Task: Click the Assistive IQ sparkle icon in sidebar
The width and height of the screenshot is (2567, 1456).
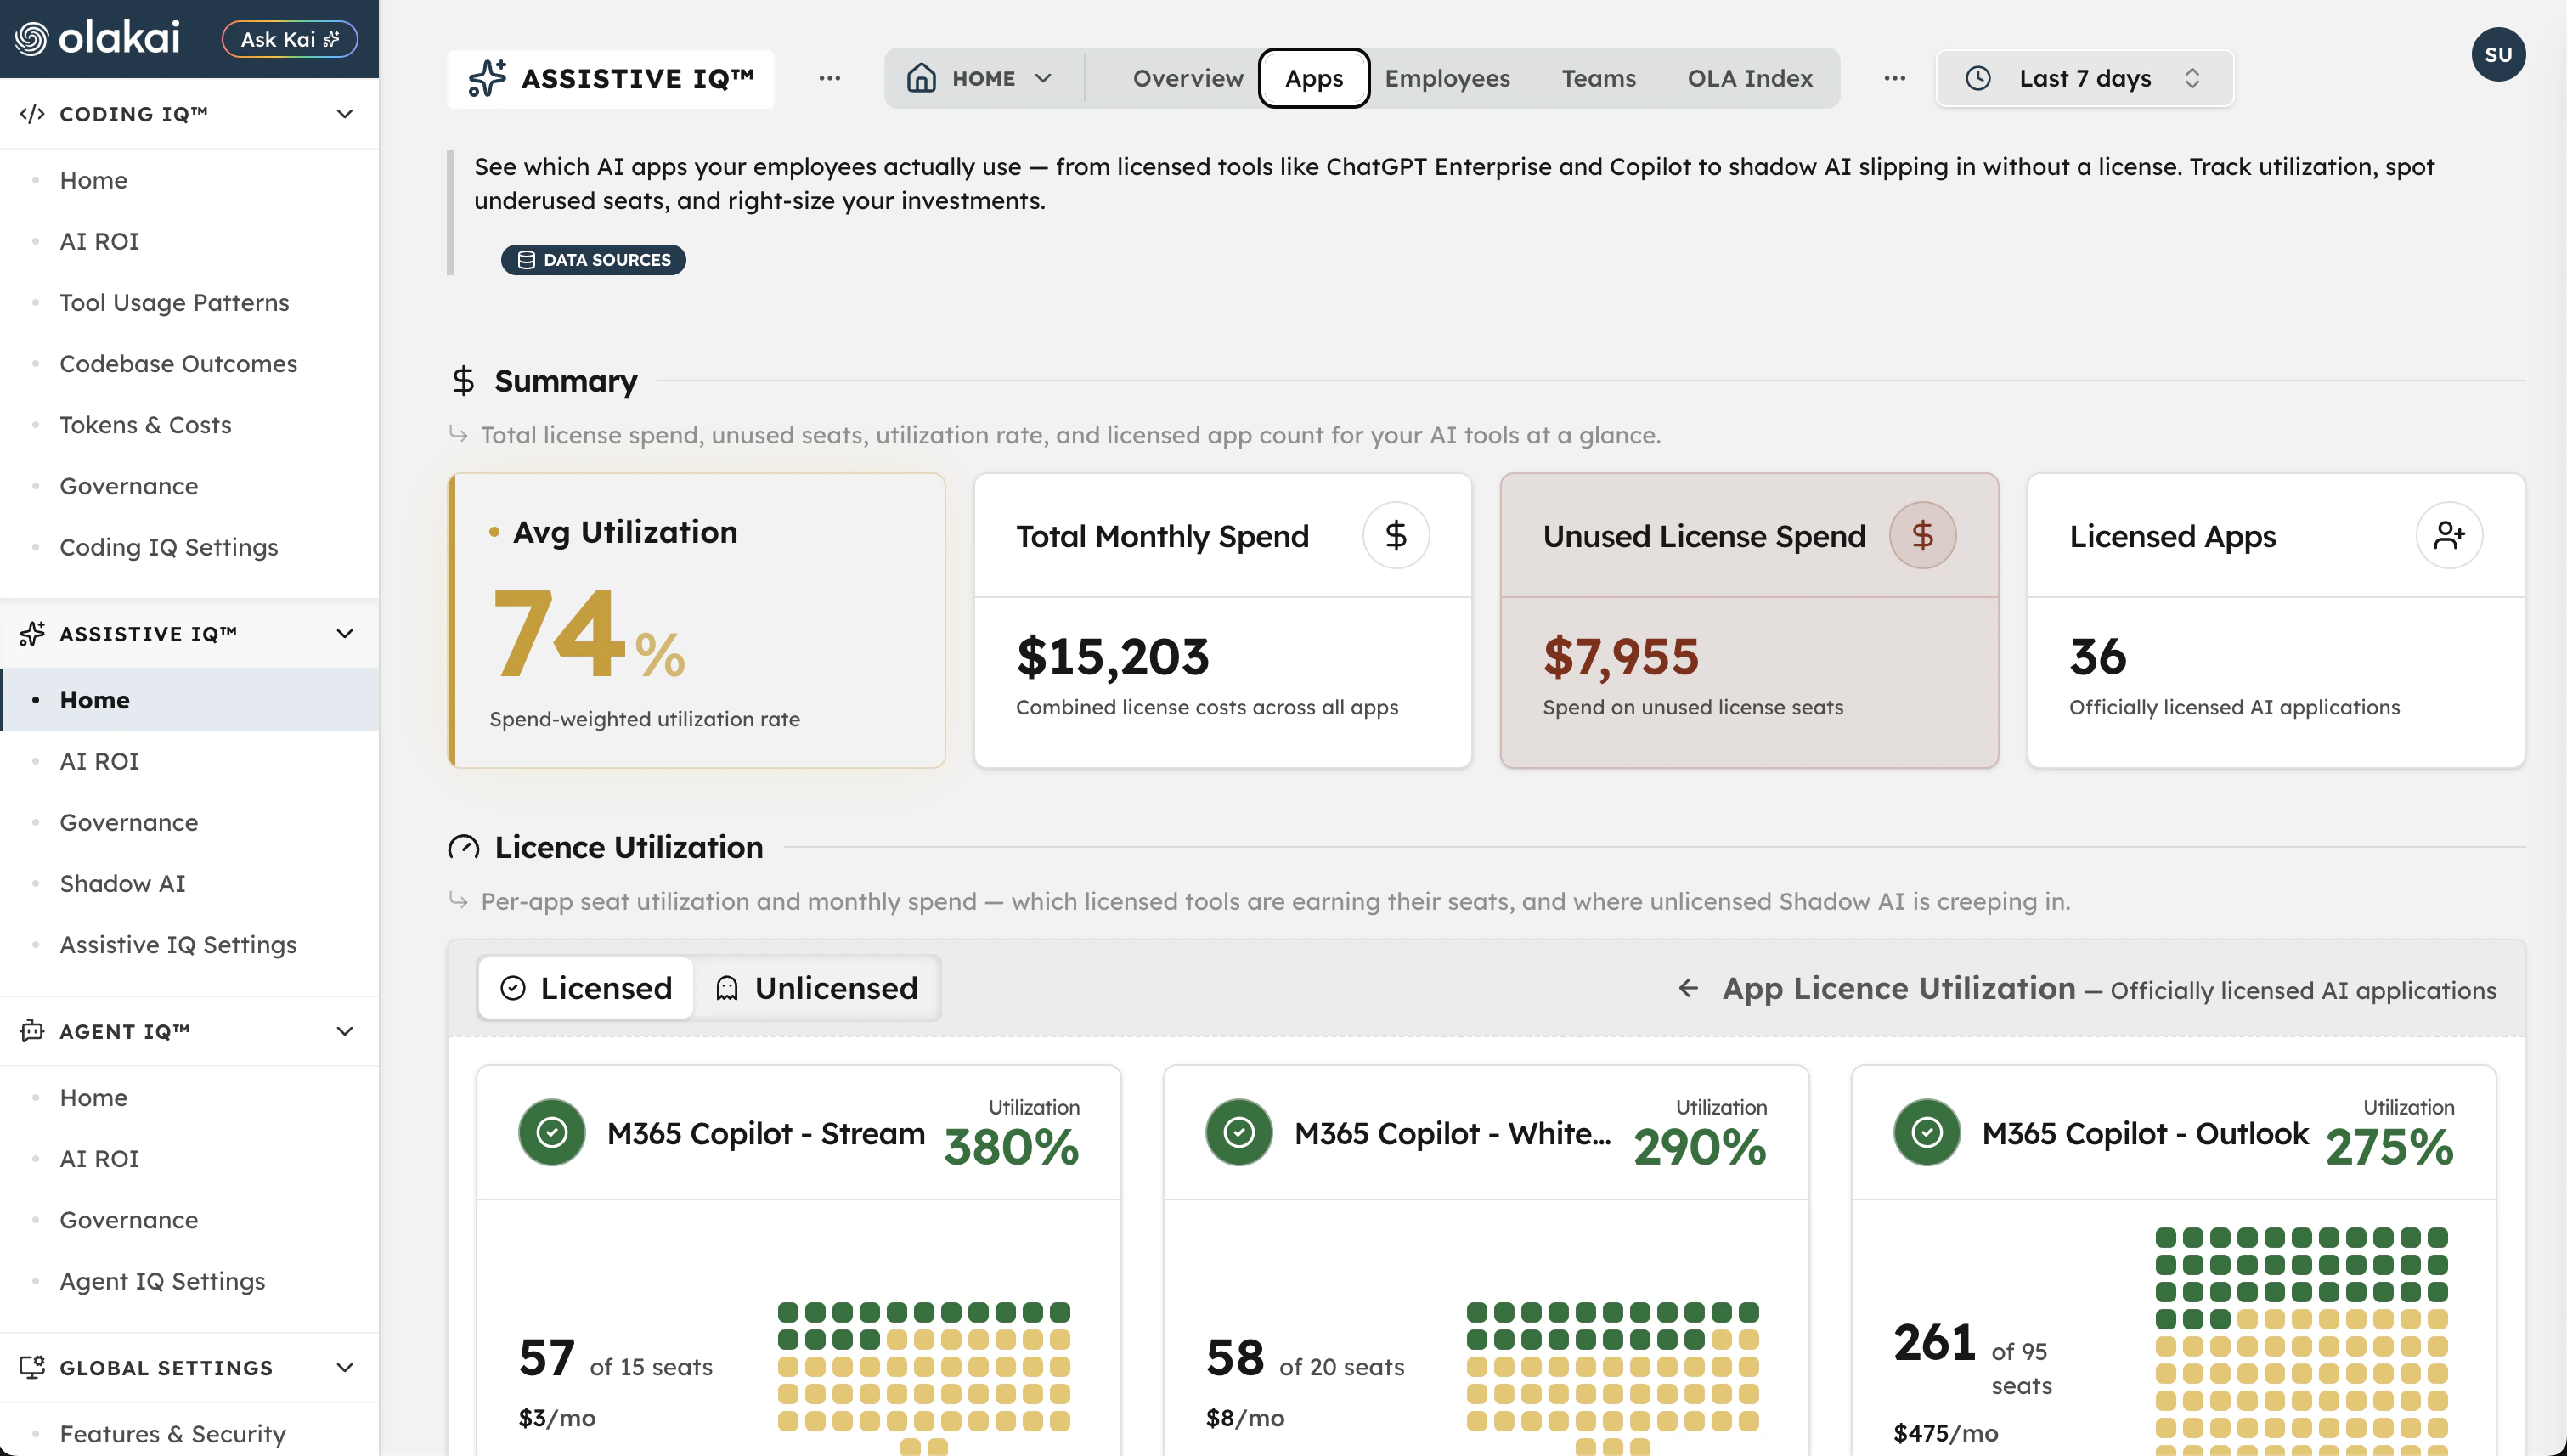Action: 32,634
